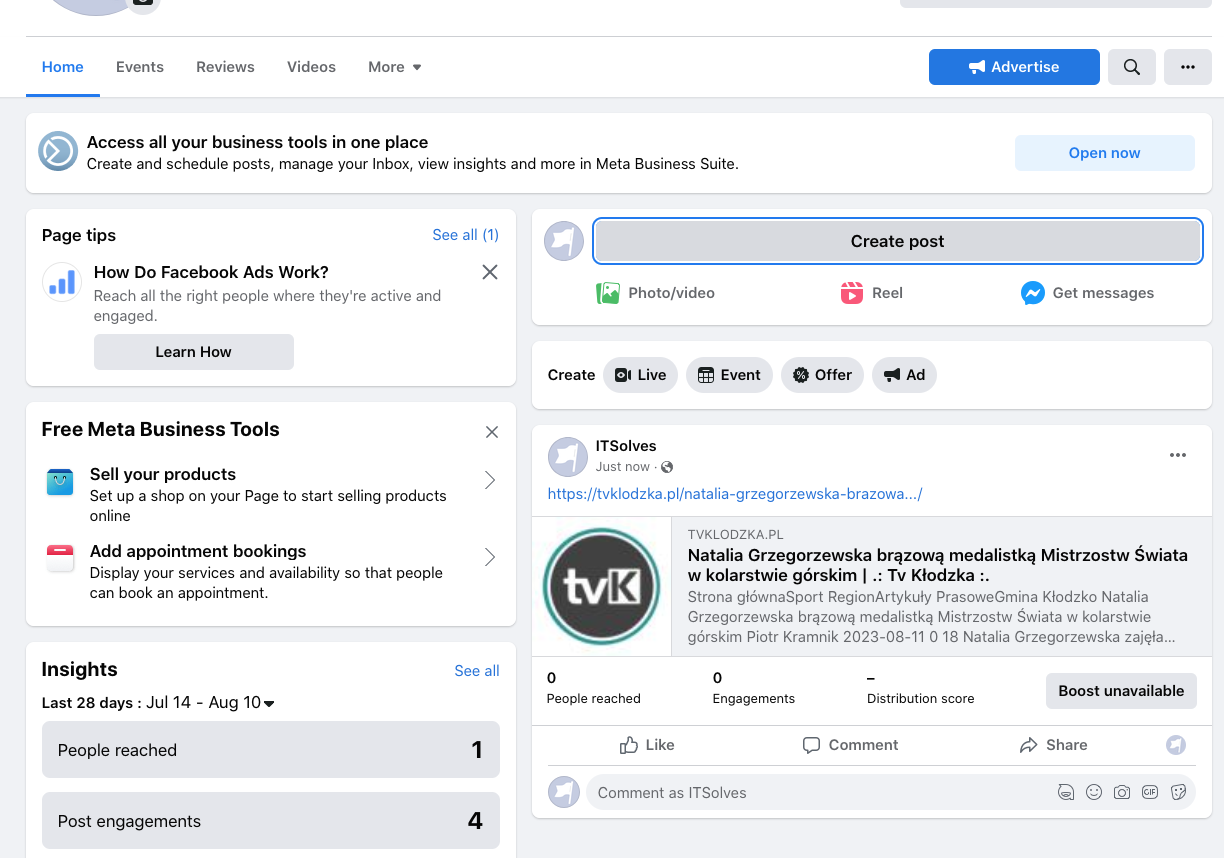Click the Boost unavailable button
Screen dimensions: 1224x858
1121,691
